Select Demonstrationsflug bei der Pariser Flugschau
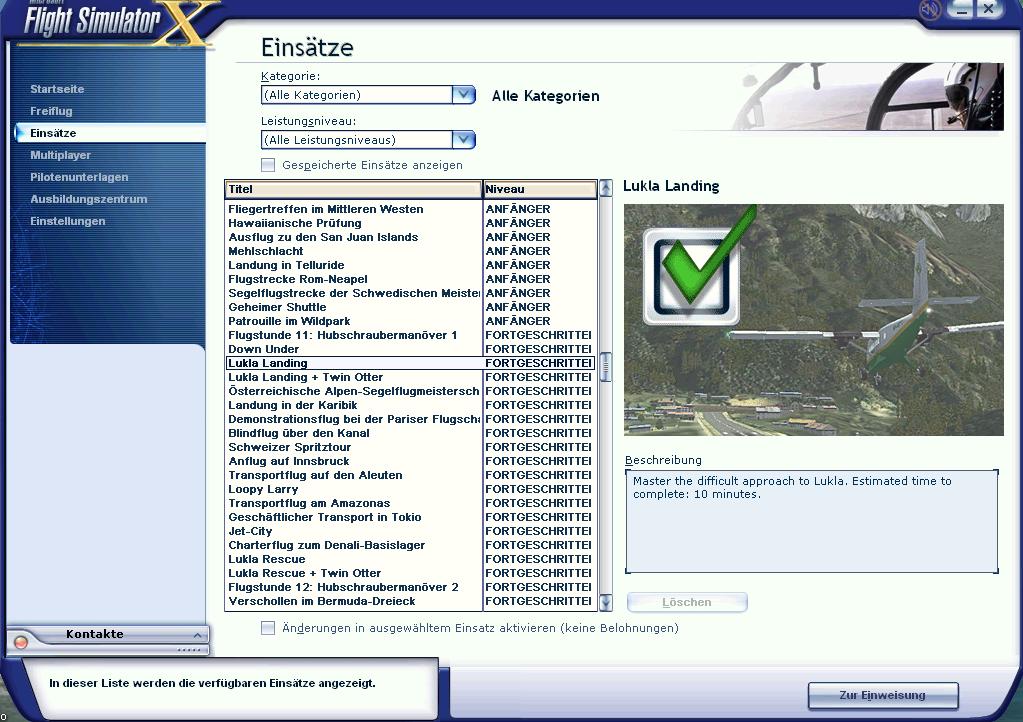The image size is (1023, 722). 410,419
